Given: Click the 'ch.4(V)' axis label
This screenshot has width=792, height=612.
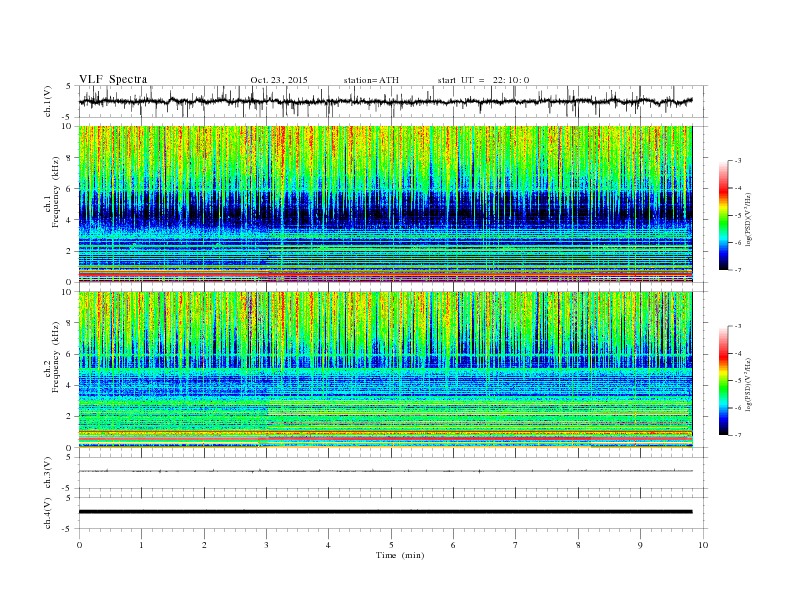Looking at the screenshot, I should [48, 513].
